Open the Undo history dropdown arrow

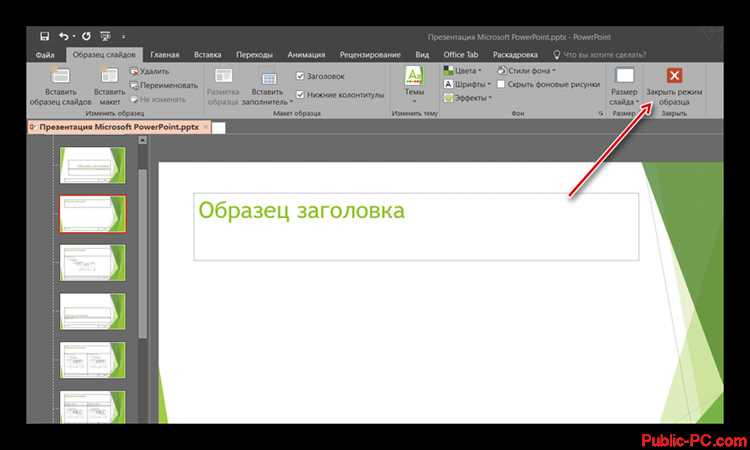pos(74,36)
